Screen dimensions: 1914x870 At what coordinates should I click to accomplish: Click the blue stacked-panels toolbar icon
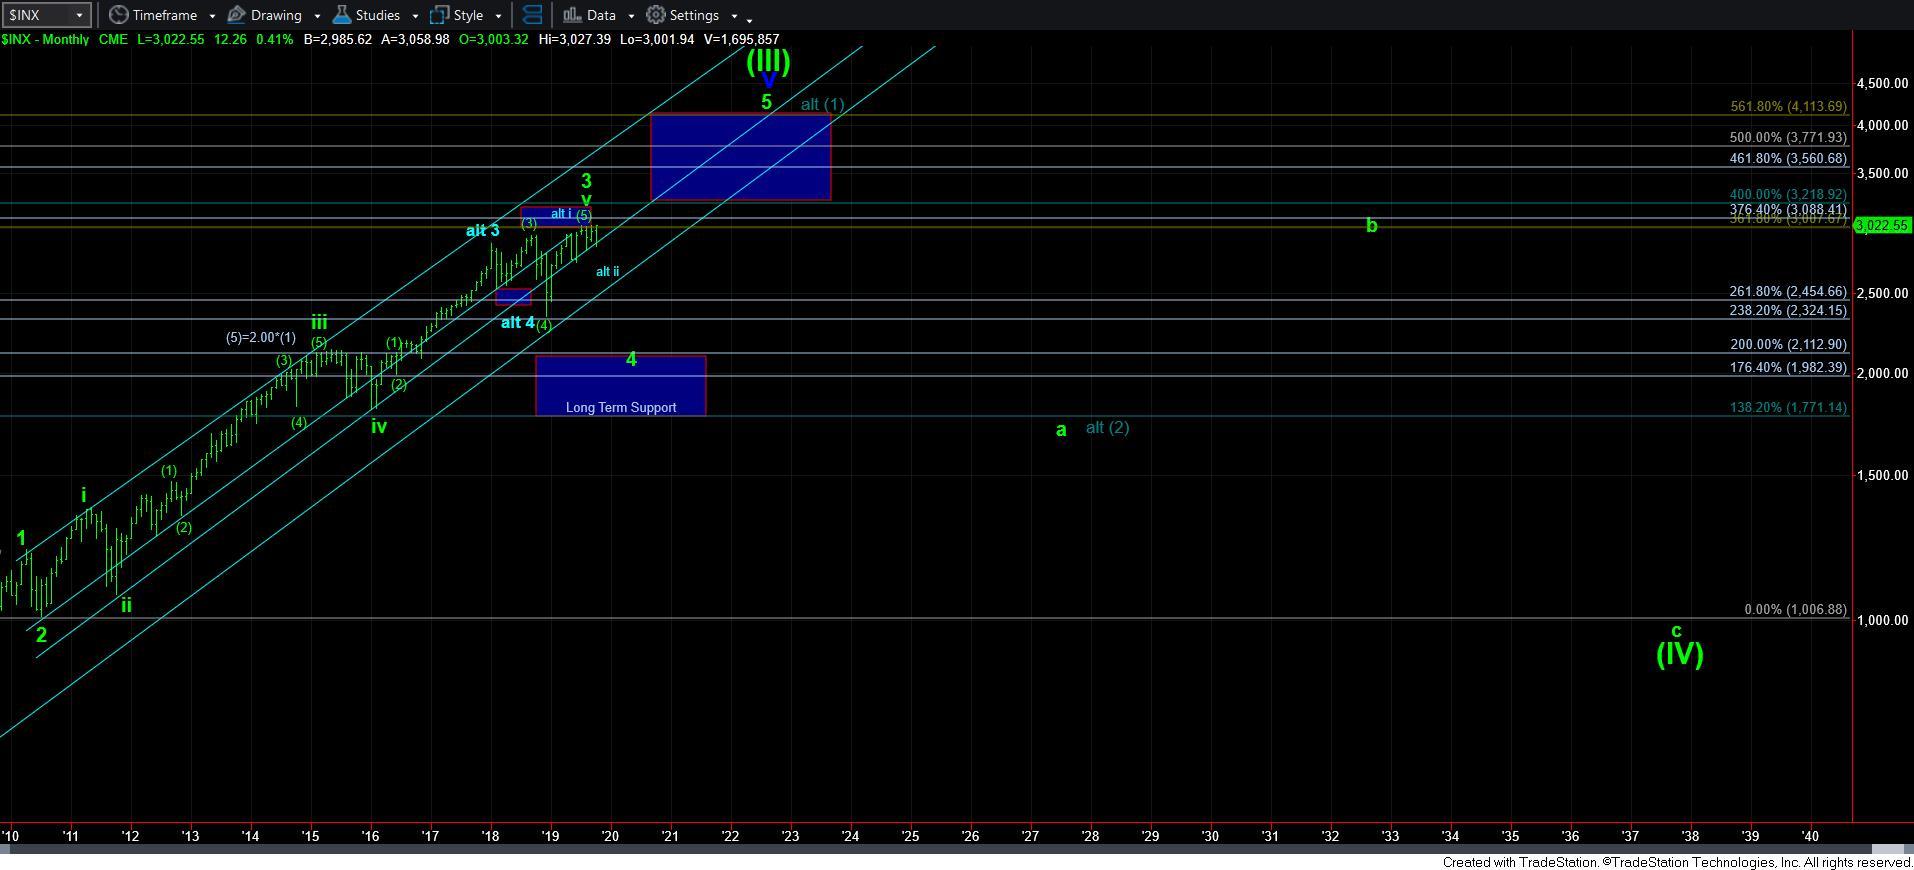[532, 15]
